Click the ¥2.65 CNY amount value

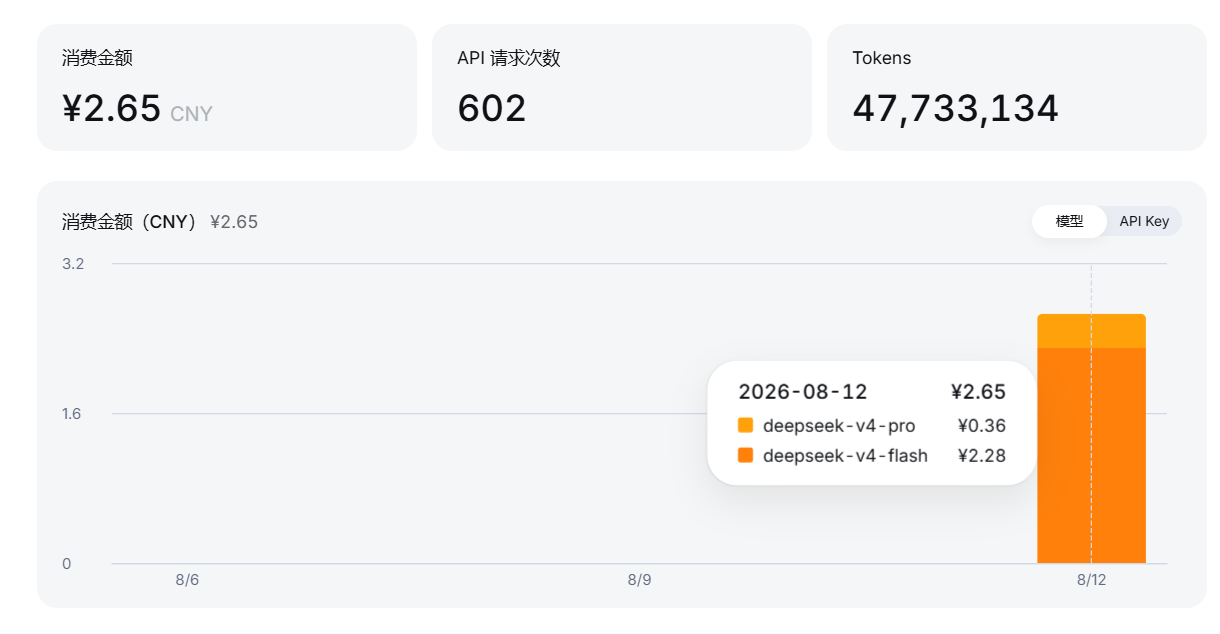137,108
